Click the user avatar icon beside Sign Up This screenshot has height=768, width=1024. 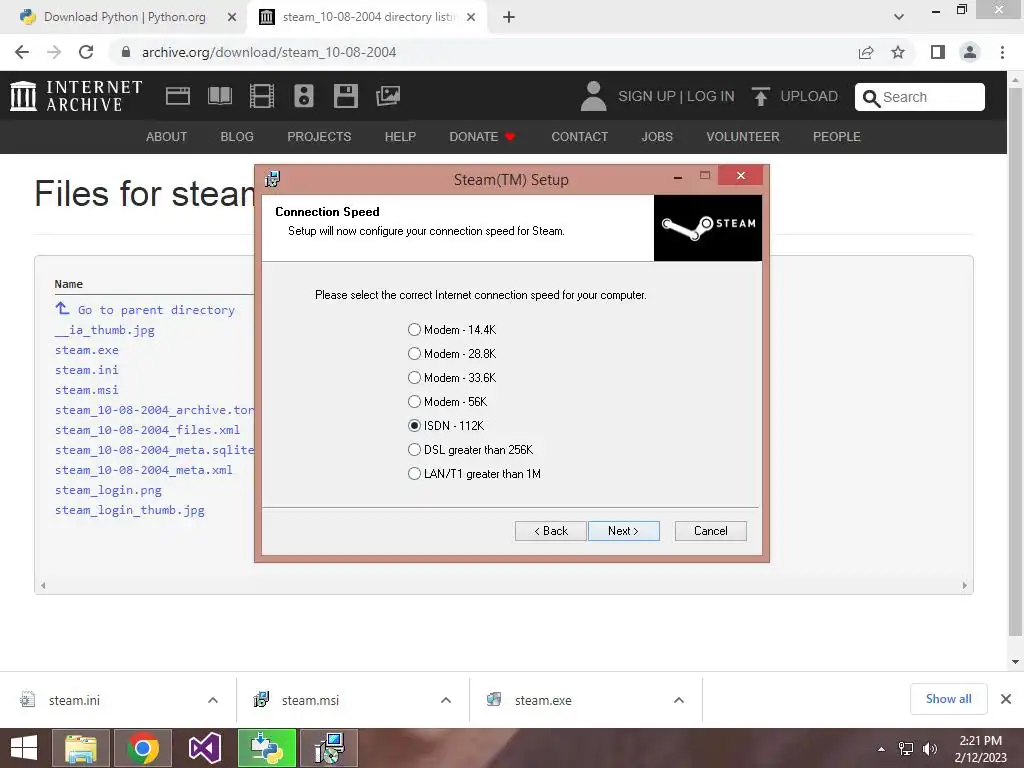pos(593,96)
